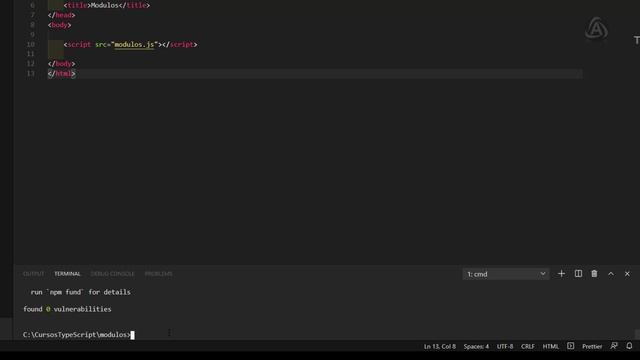Click the title text Modulos in editor

tap(104, 5)
